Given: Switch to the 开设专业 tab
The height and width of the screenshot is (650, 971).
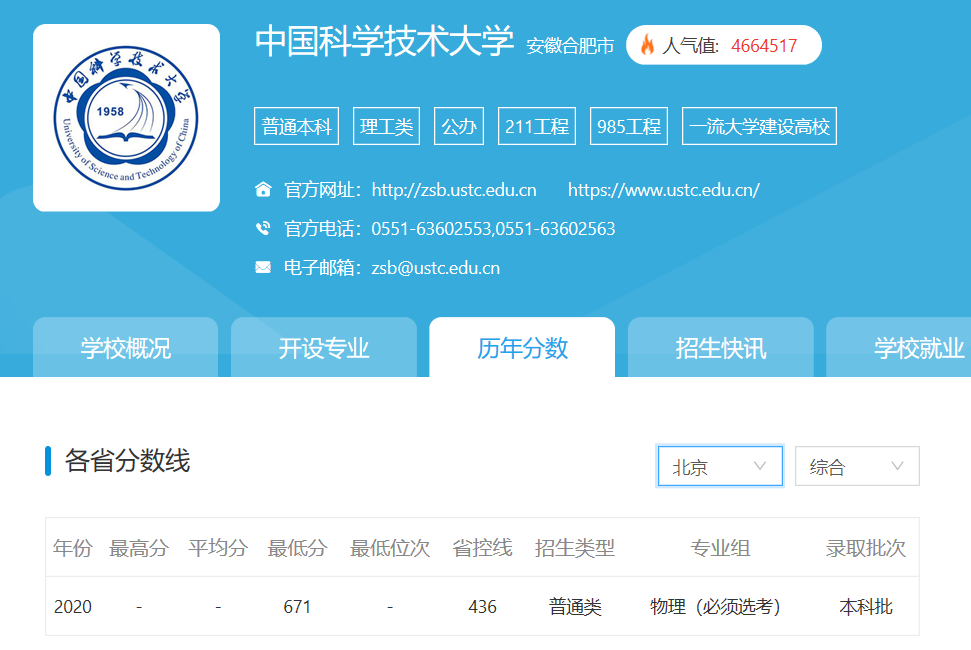Looking at the screenshot, I should pyautogui.click(x=323, y=347).
